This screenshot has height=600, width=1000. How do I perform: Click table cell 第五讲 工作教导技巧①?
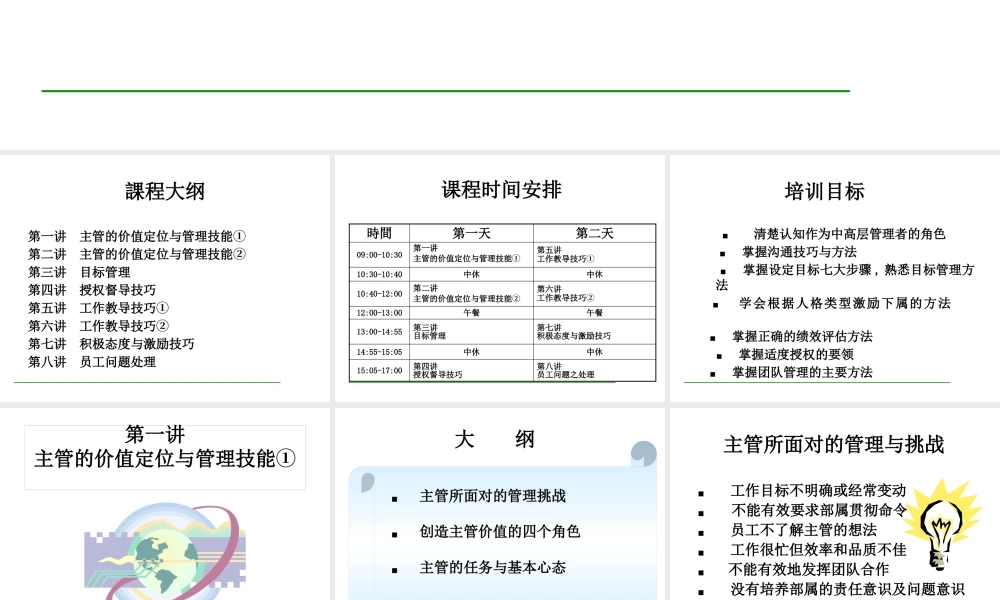594,255
